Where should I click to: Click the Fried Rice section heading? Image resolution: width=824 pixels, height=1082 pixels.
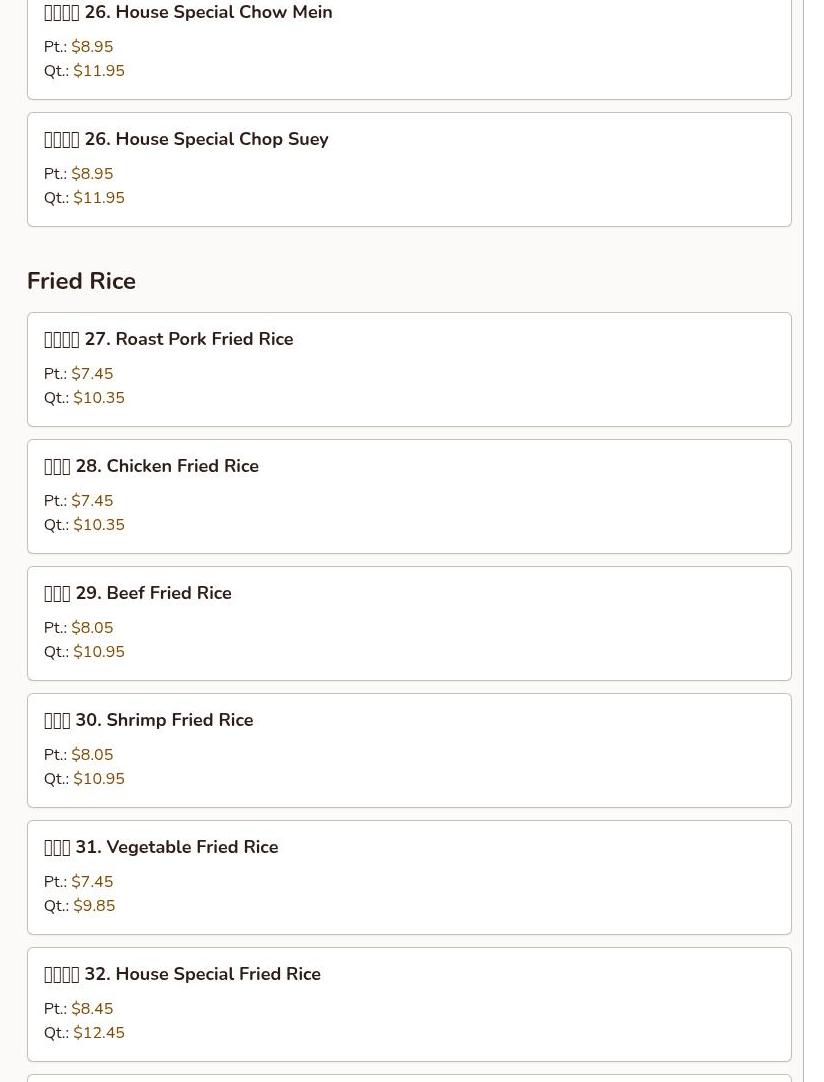point(81,281)
